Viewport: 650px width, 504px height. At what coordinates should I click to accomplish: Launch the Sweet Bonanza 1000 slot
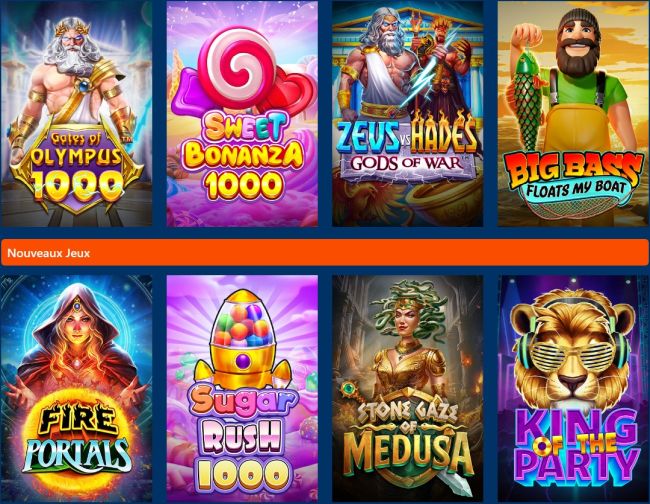242,113
